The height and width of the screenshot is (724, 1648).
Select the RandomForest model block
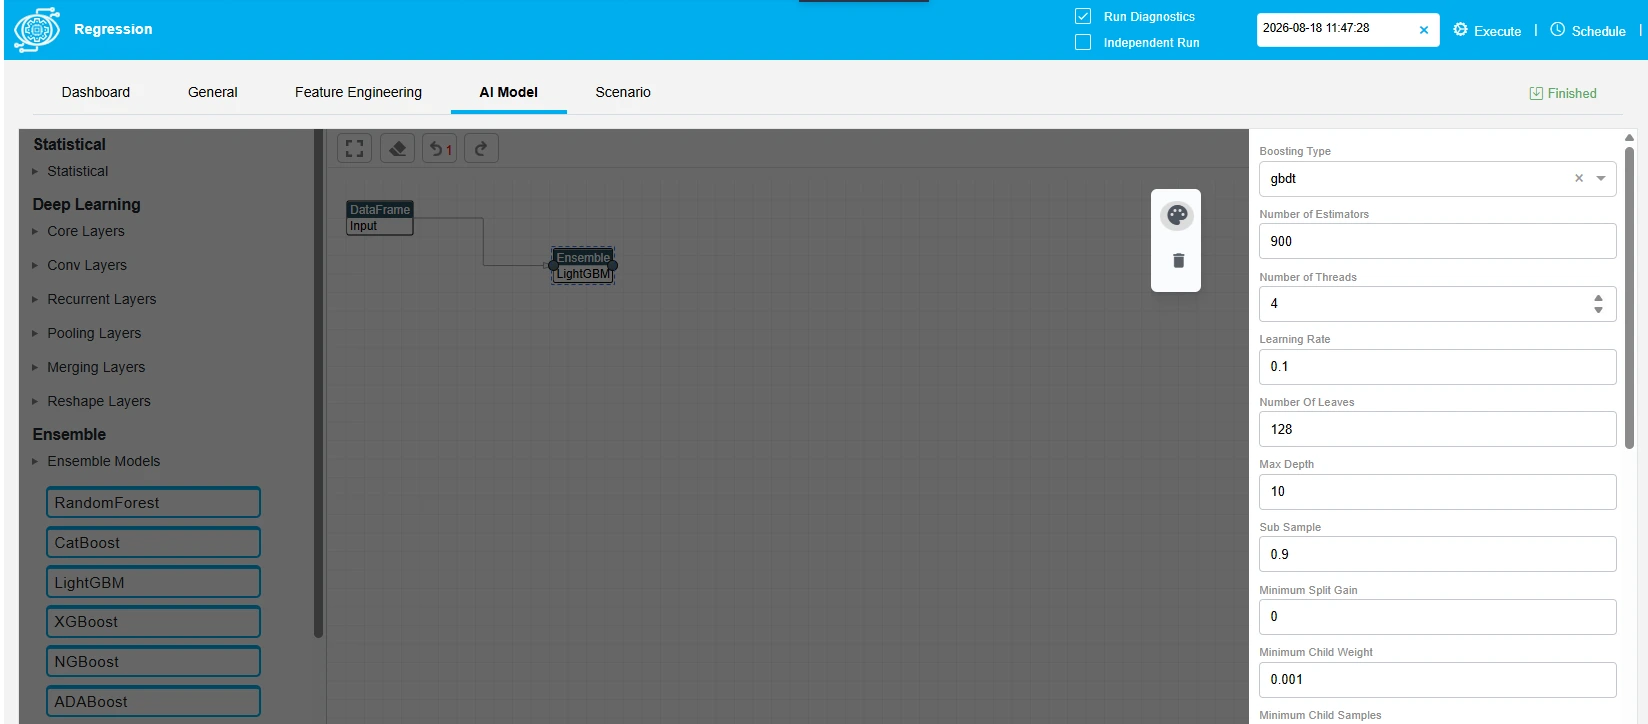click(153, 502)
